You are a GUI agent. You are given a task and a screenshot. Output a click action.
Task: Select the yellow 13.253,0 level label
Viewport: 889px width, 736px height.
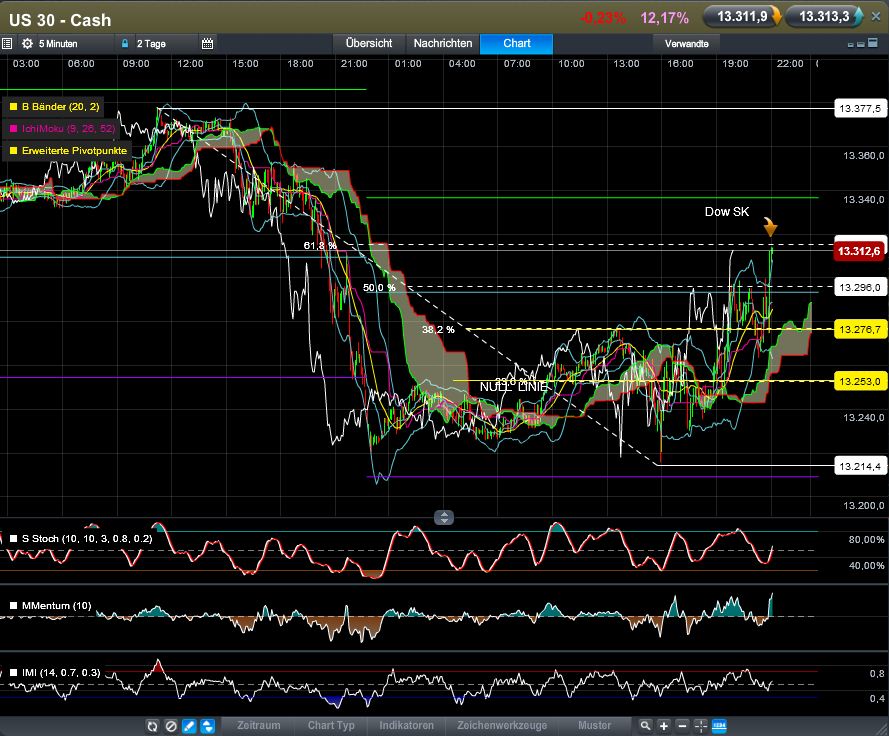click(x=860, y=382)
